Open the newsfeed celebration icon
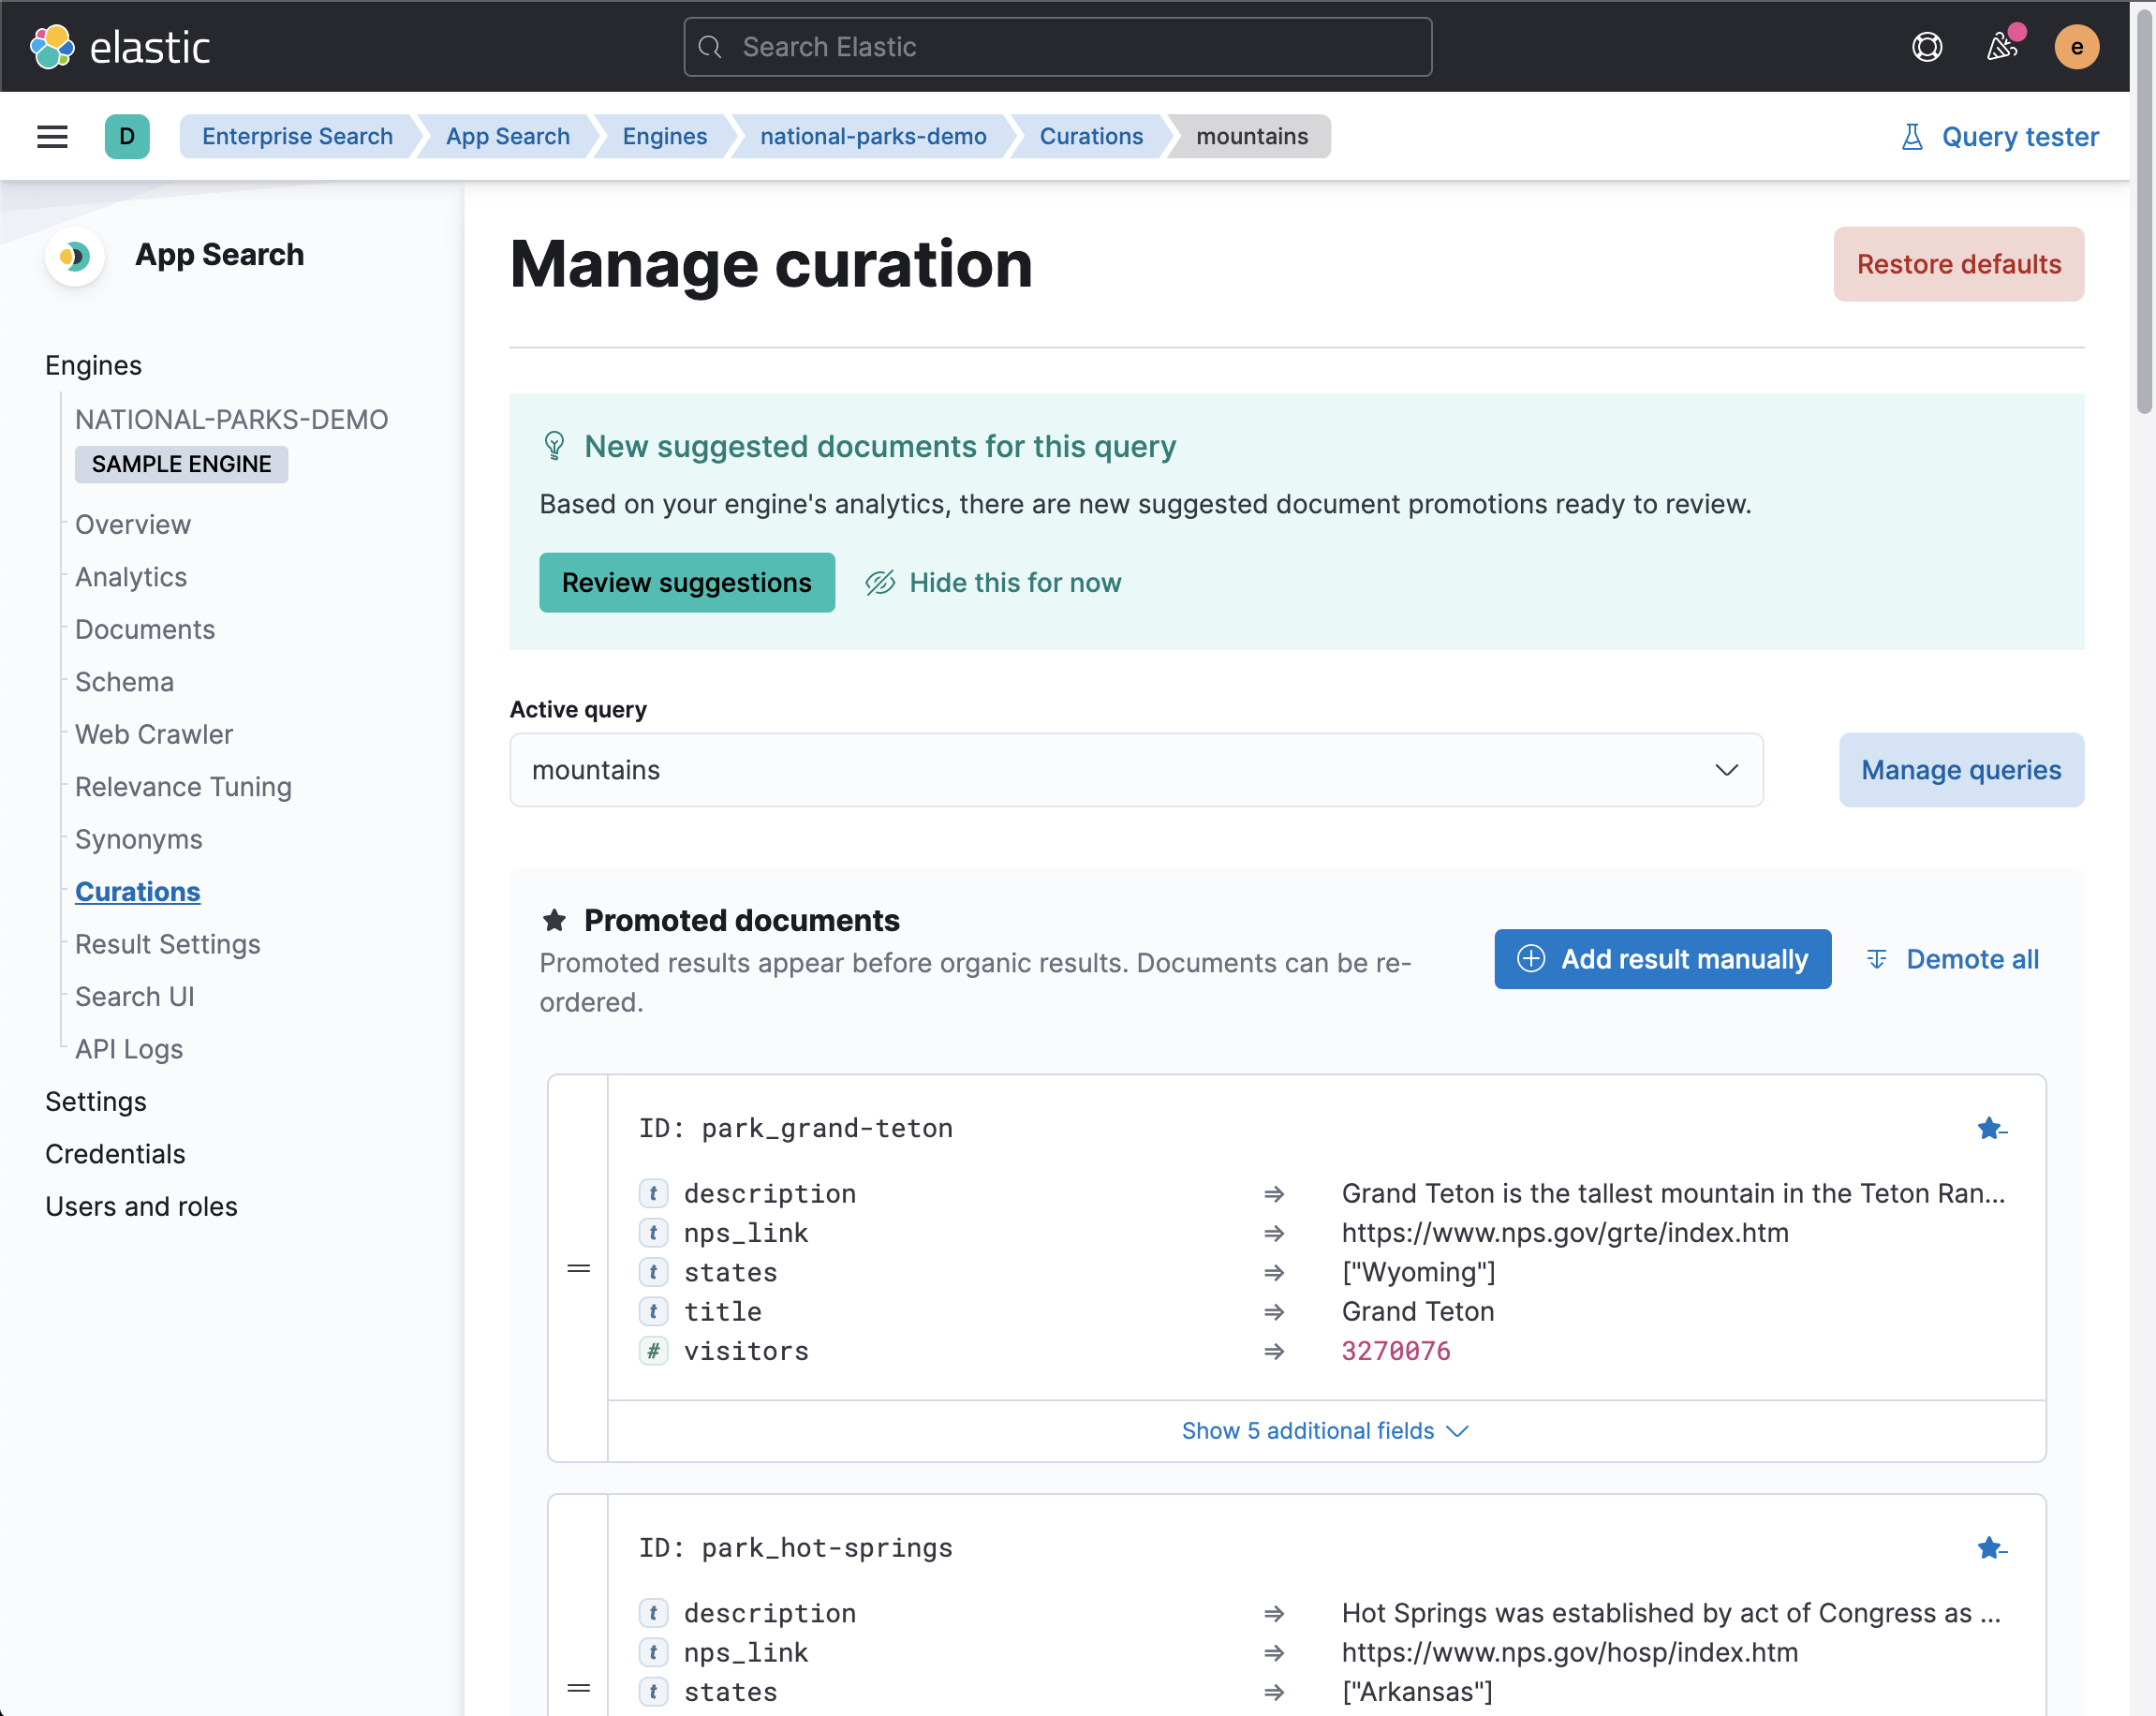The width and height of the screenshot is (2156, 1716). 2001,47
